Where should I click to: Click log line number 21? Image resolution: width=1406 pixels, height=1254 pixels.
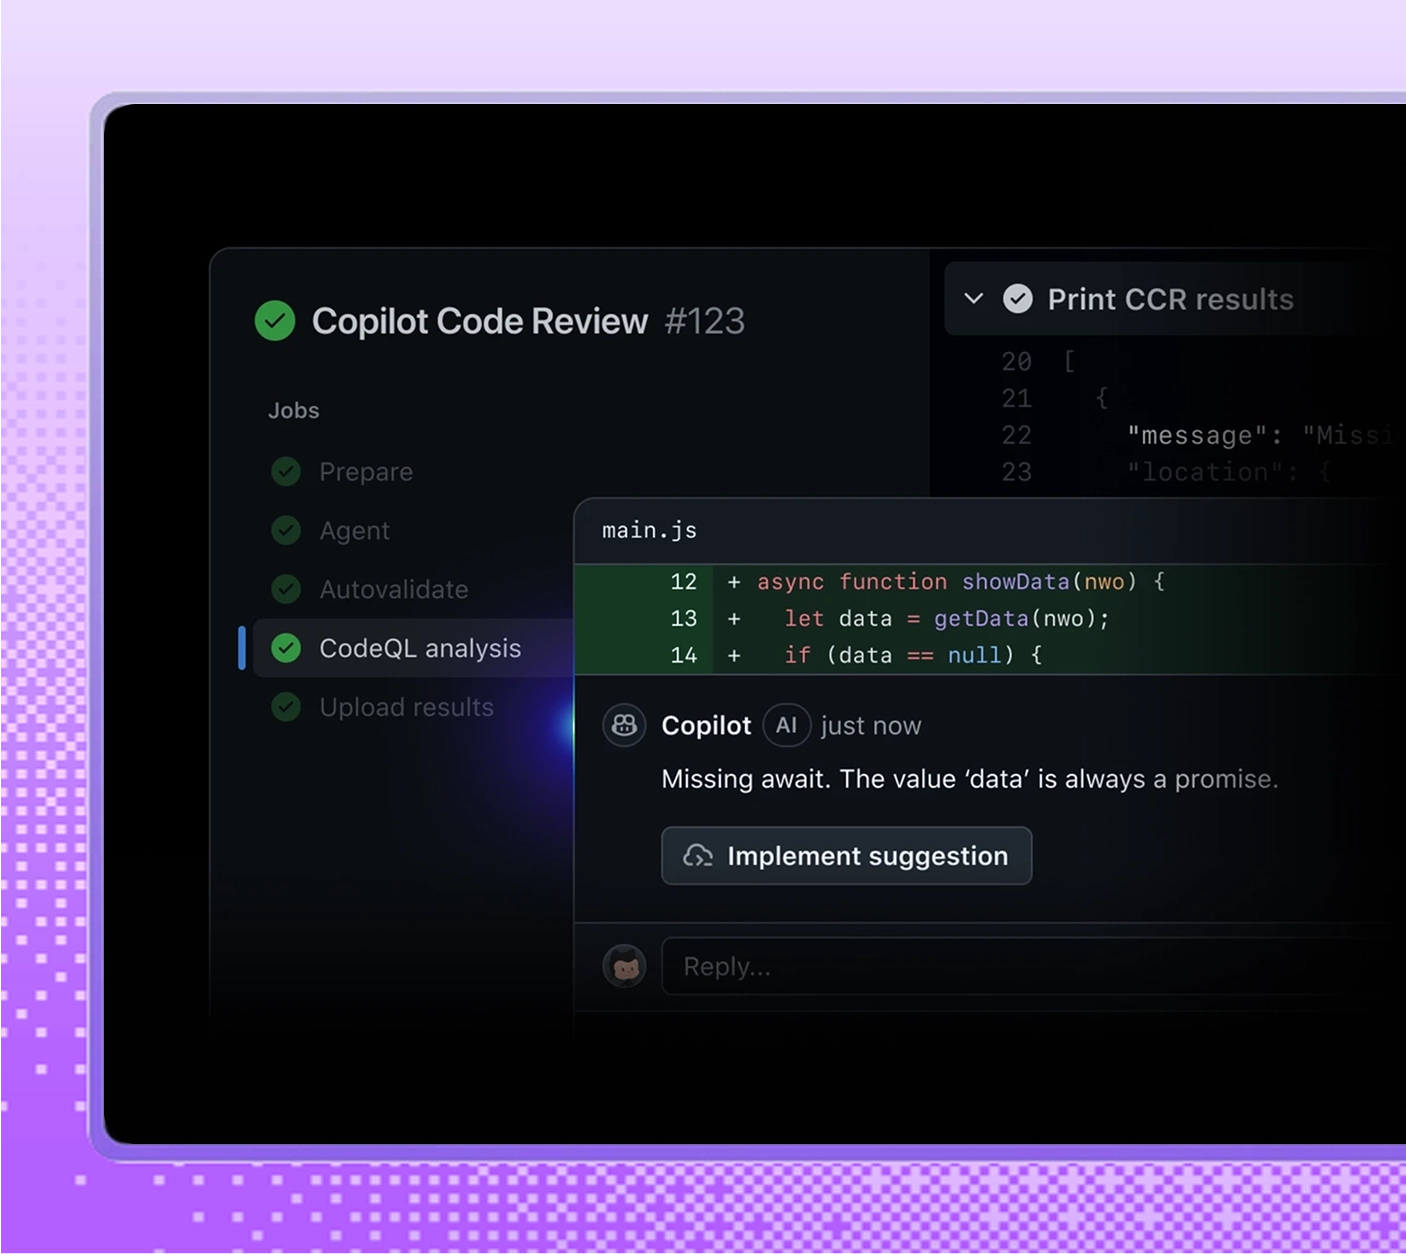tap(1017, 398)
